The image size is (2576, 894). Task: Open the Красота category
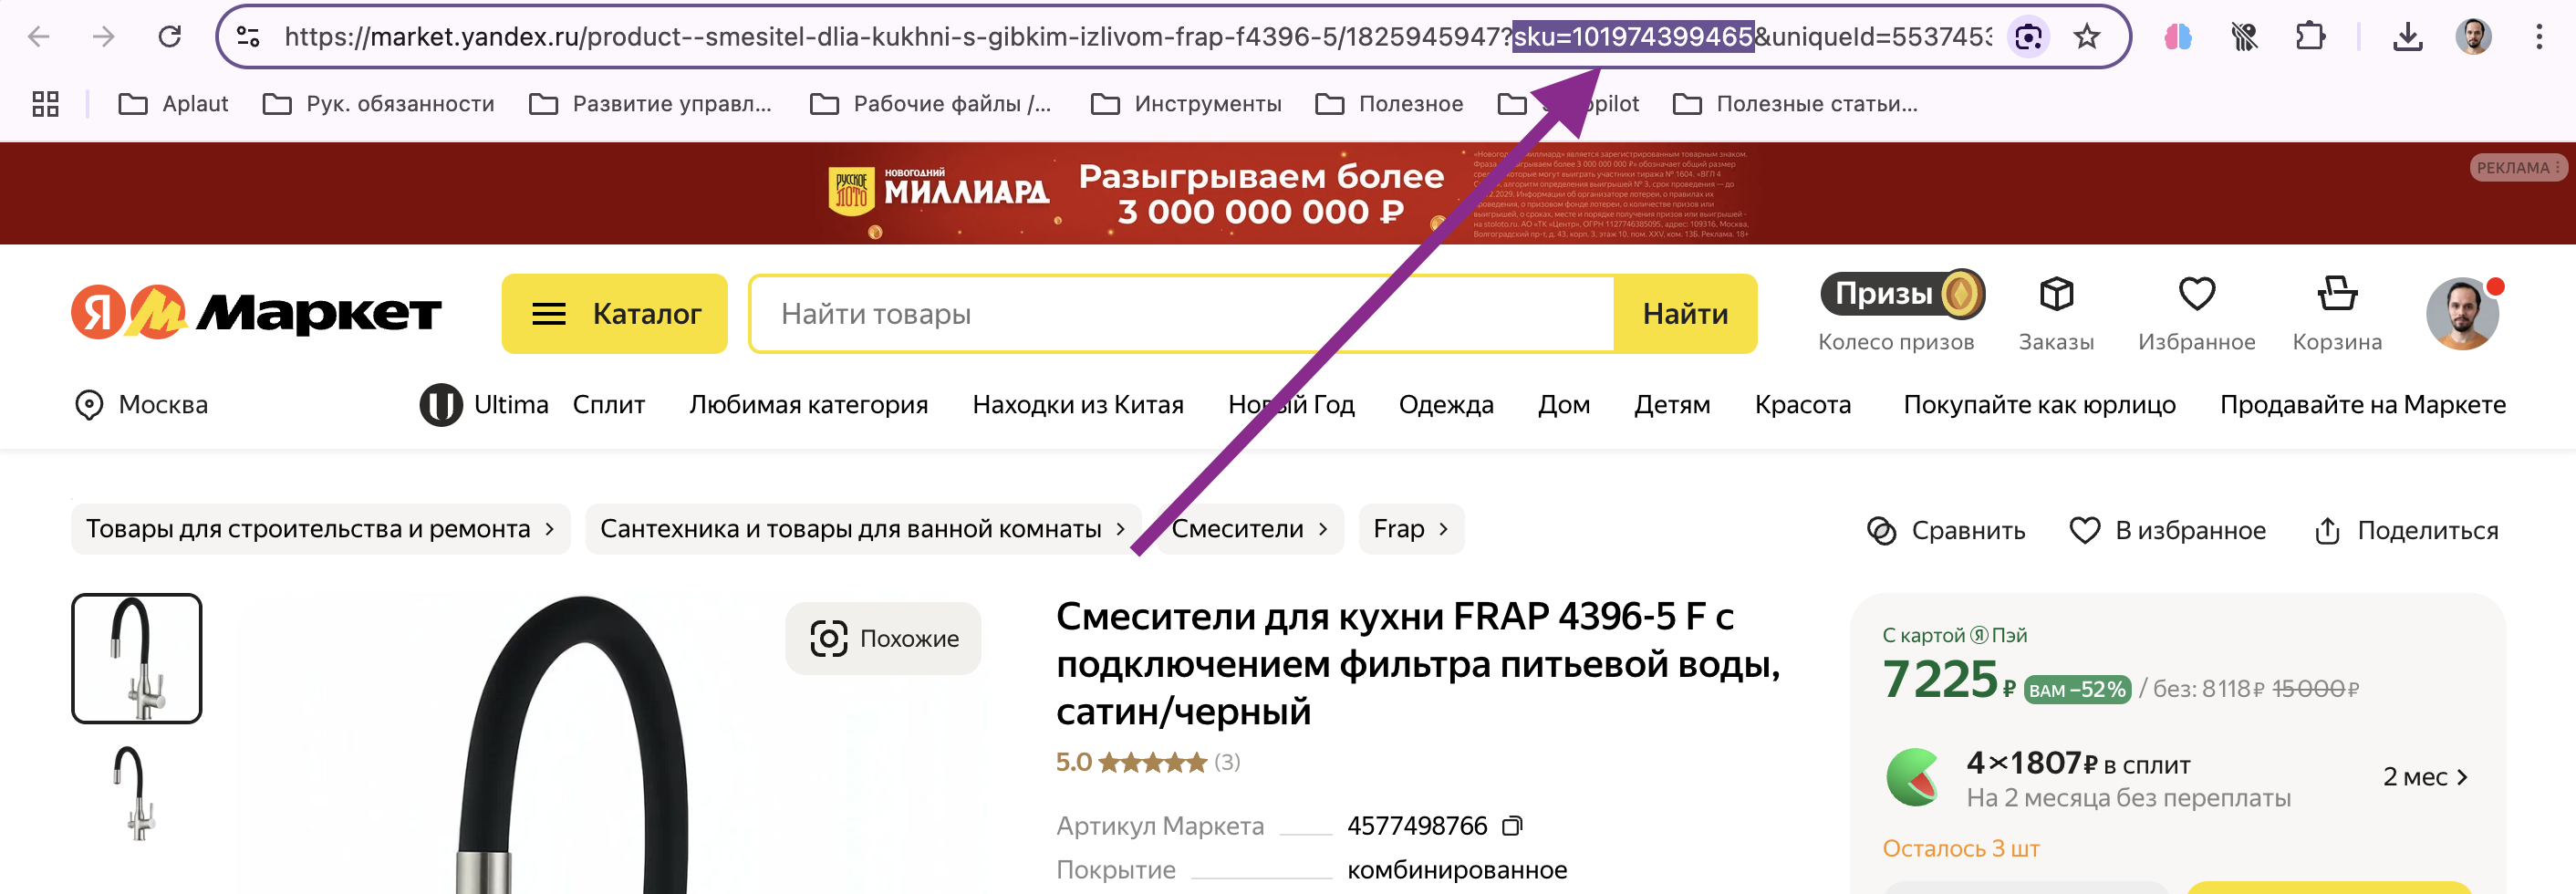point(1803,404)
